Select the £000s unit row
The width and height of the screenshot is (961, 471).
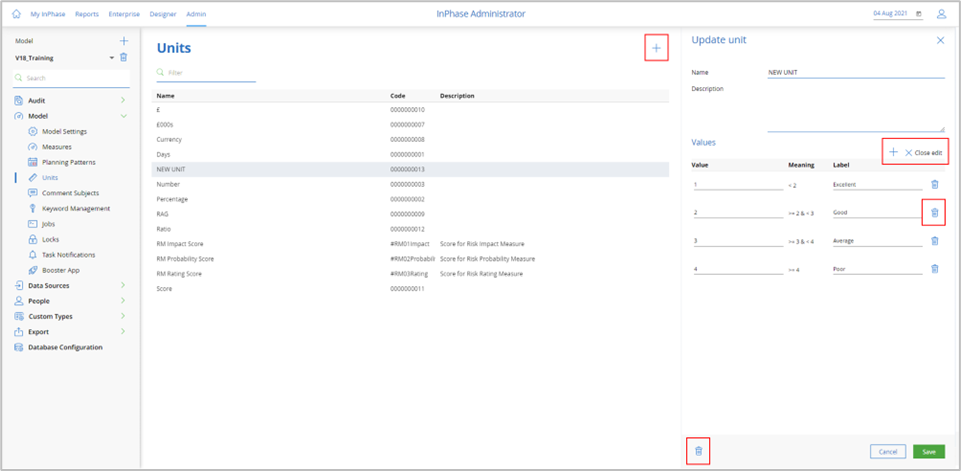coord(410,124)
